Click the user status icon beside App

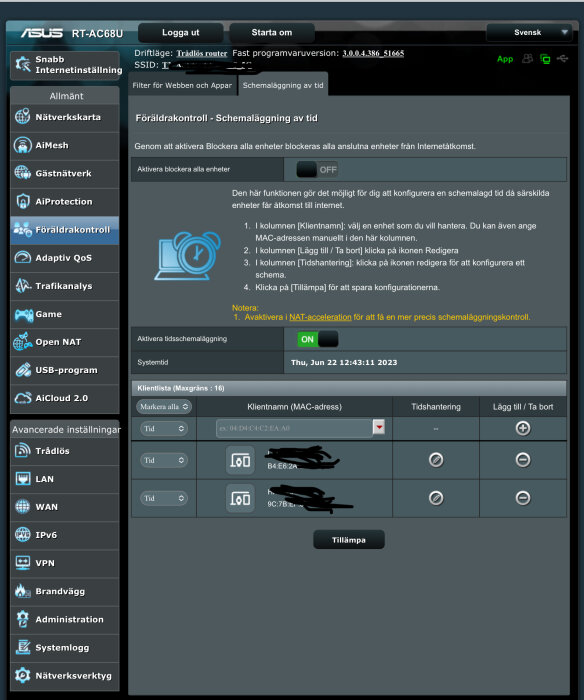(x=527, y=58)
